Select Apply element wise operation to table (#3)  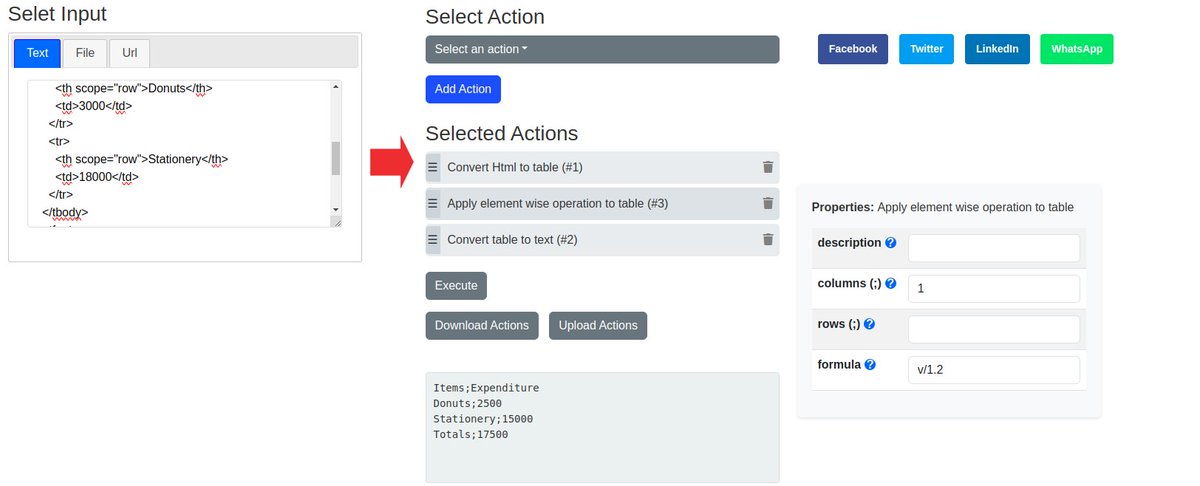click(x=602, y=203)
